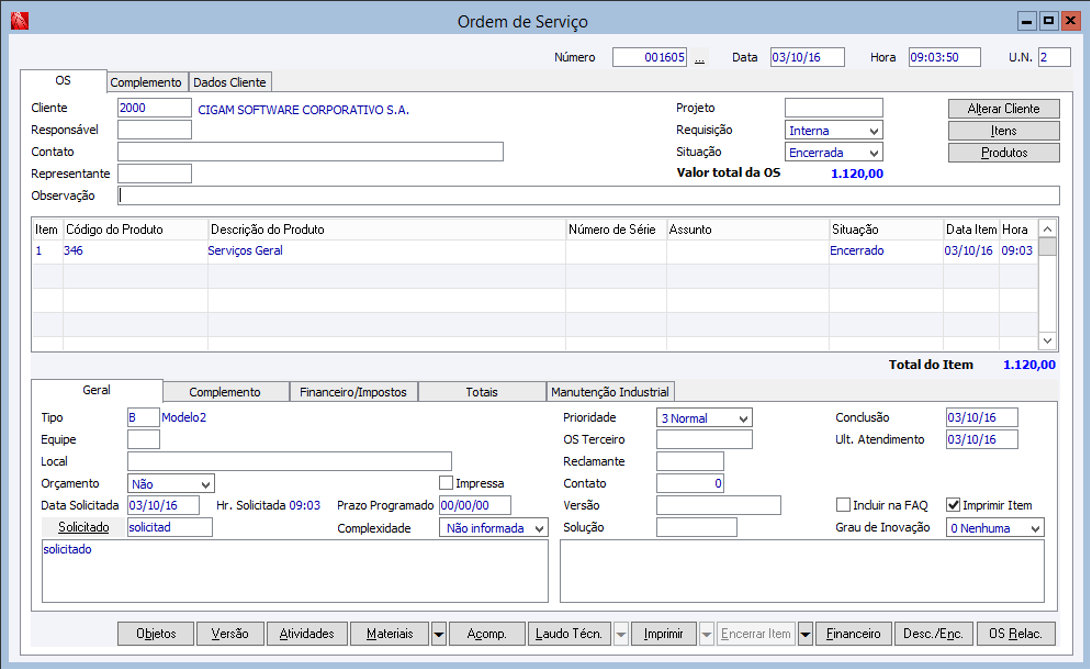Click the Alterar Cliente button
Image resolution: width=1090 pixels, height=669 pixels.
(x=1003, y=109)
